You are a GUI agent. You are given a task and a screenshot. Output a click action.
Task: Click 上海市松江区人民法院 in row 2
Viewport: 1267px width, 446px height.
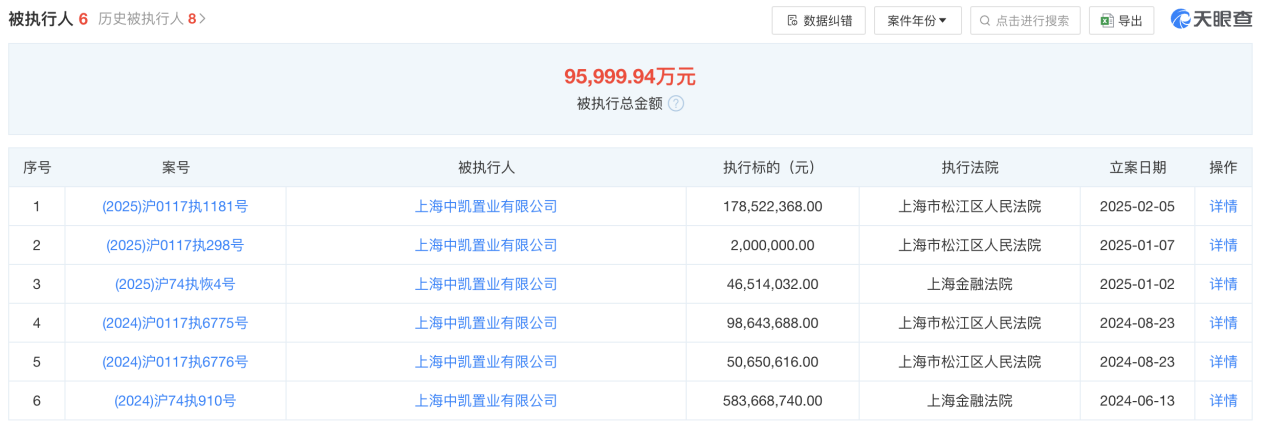pyautogui.click(x=969, y=245)
